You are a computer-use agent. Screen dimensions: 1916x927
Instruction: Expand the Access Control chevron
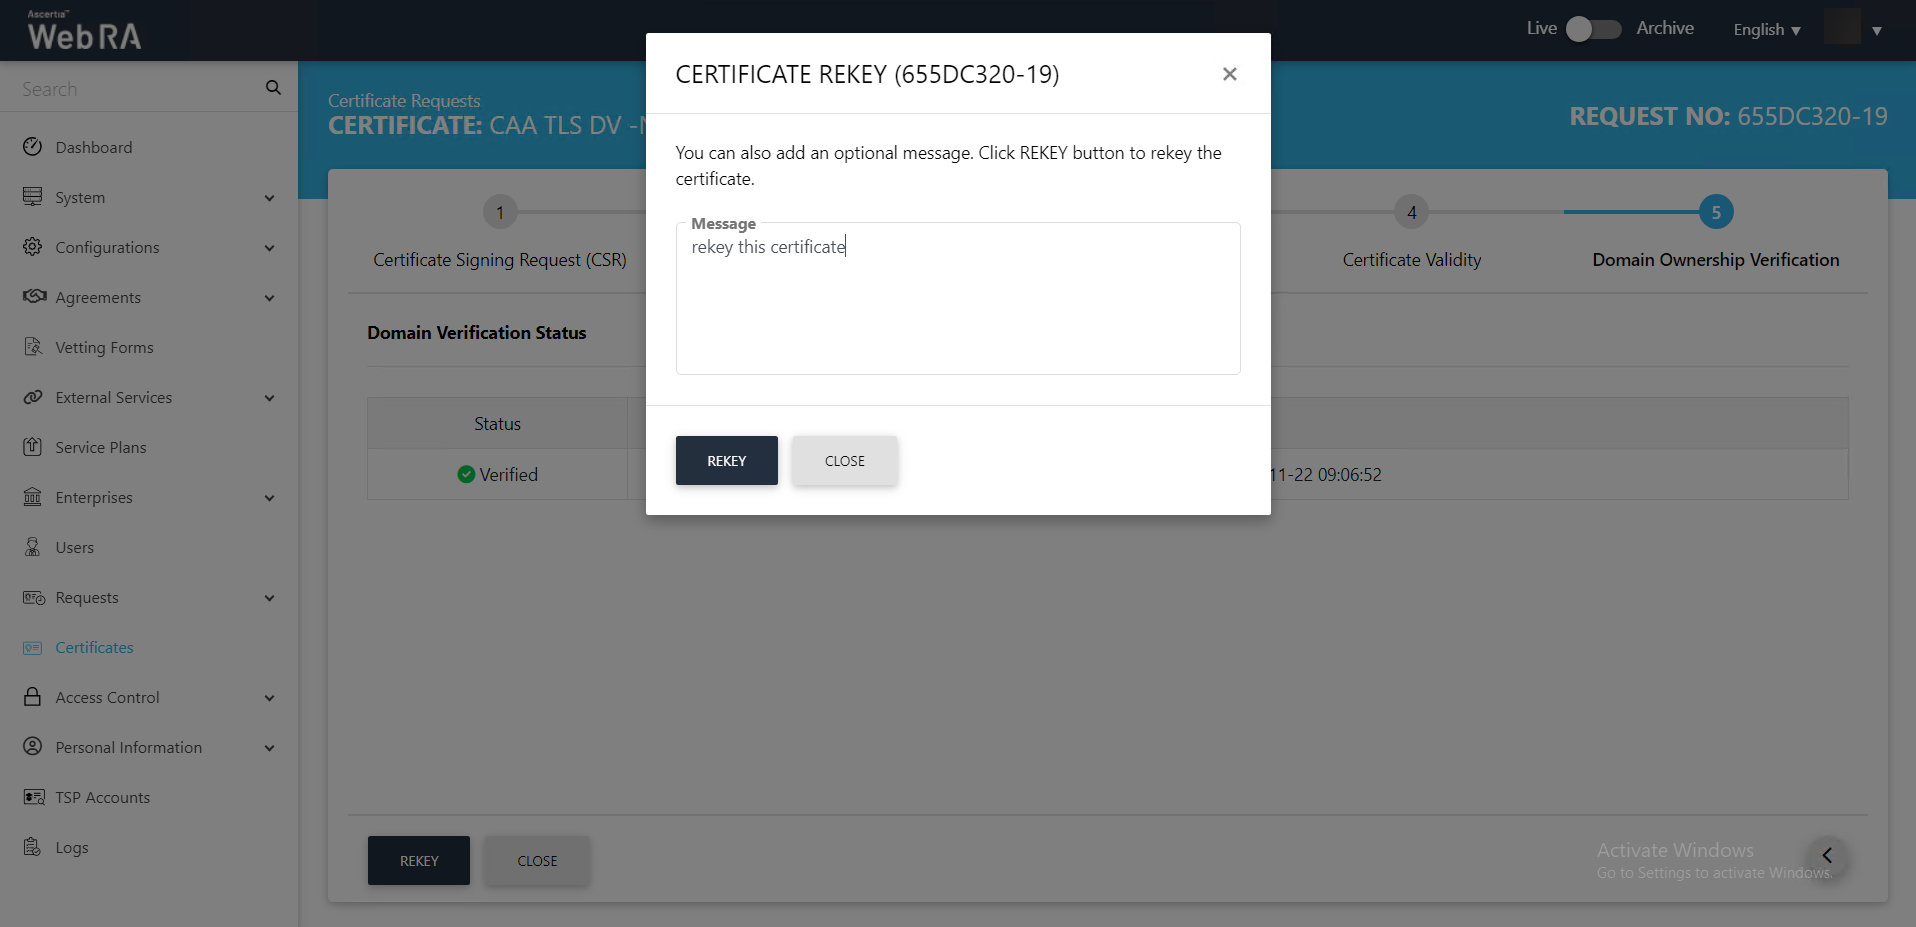269,698
